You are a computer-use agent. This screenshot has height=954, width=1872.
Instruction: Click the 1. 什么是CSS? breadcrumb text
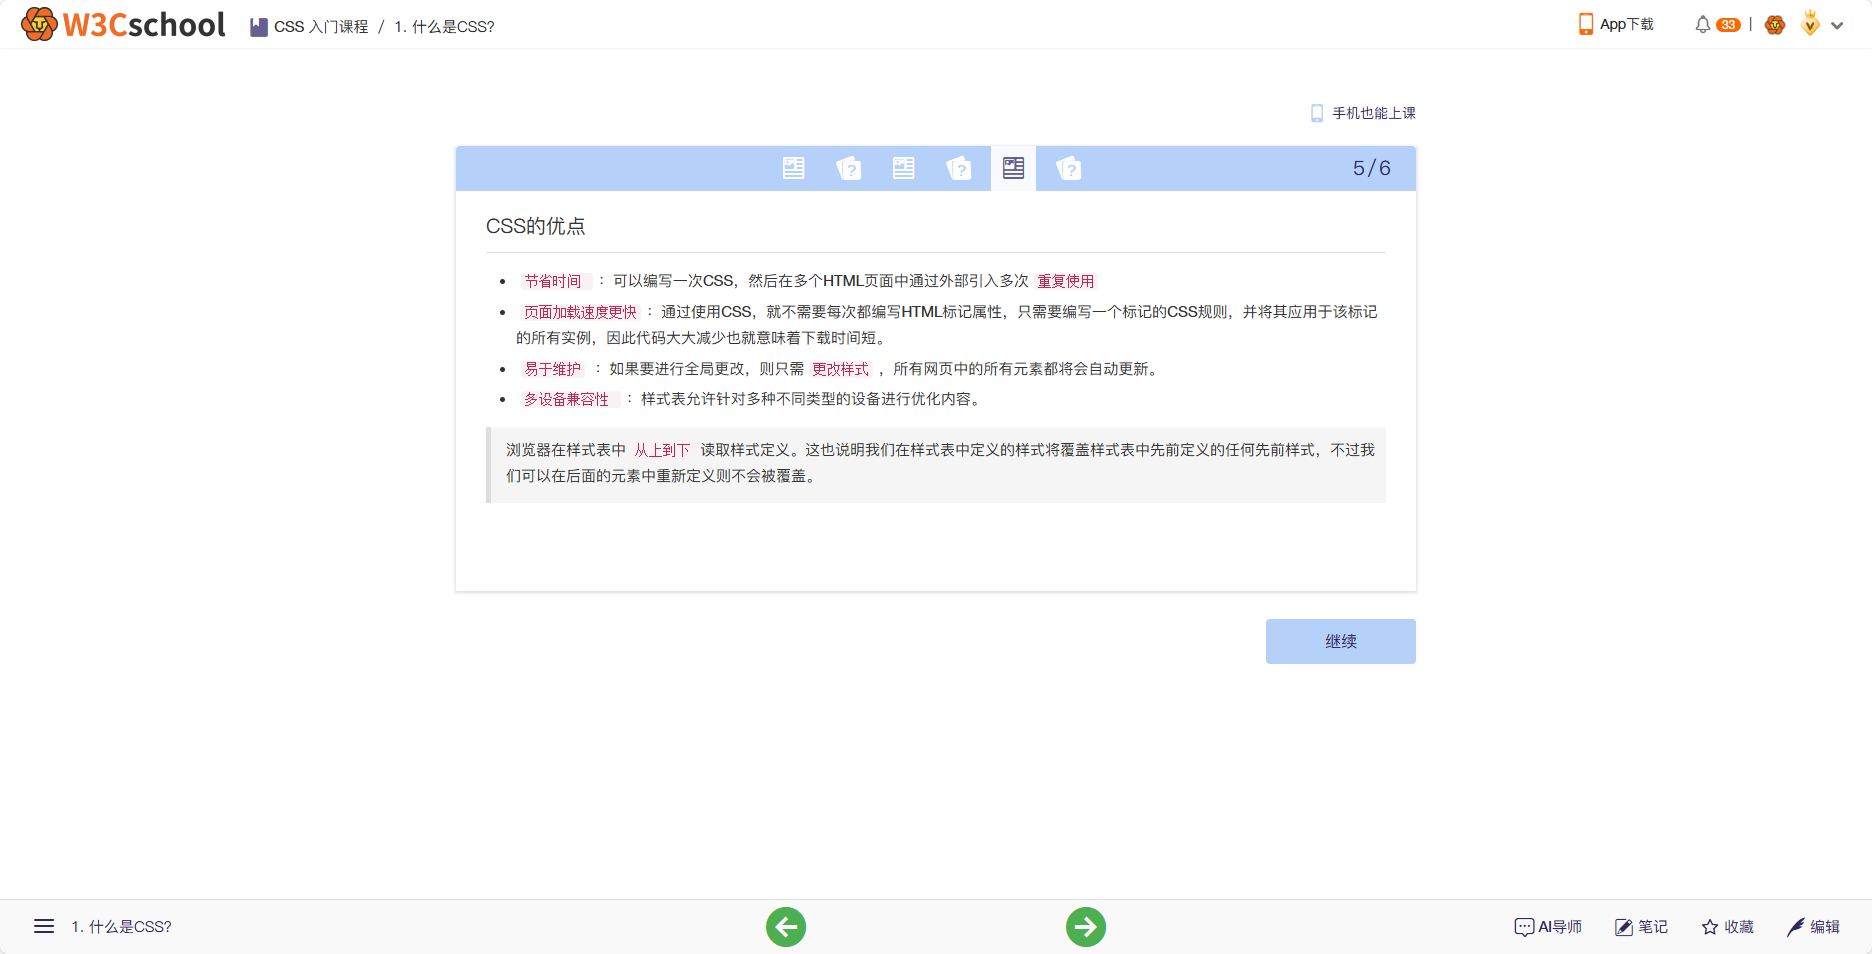(444, 27)
